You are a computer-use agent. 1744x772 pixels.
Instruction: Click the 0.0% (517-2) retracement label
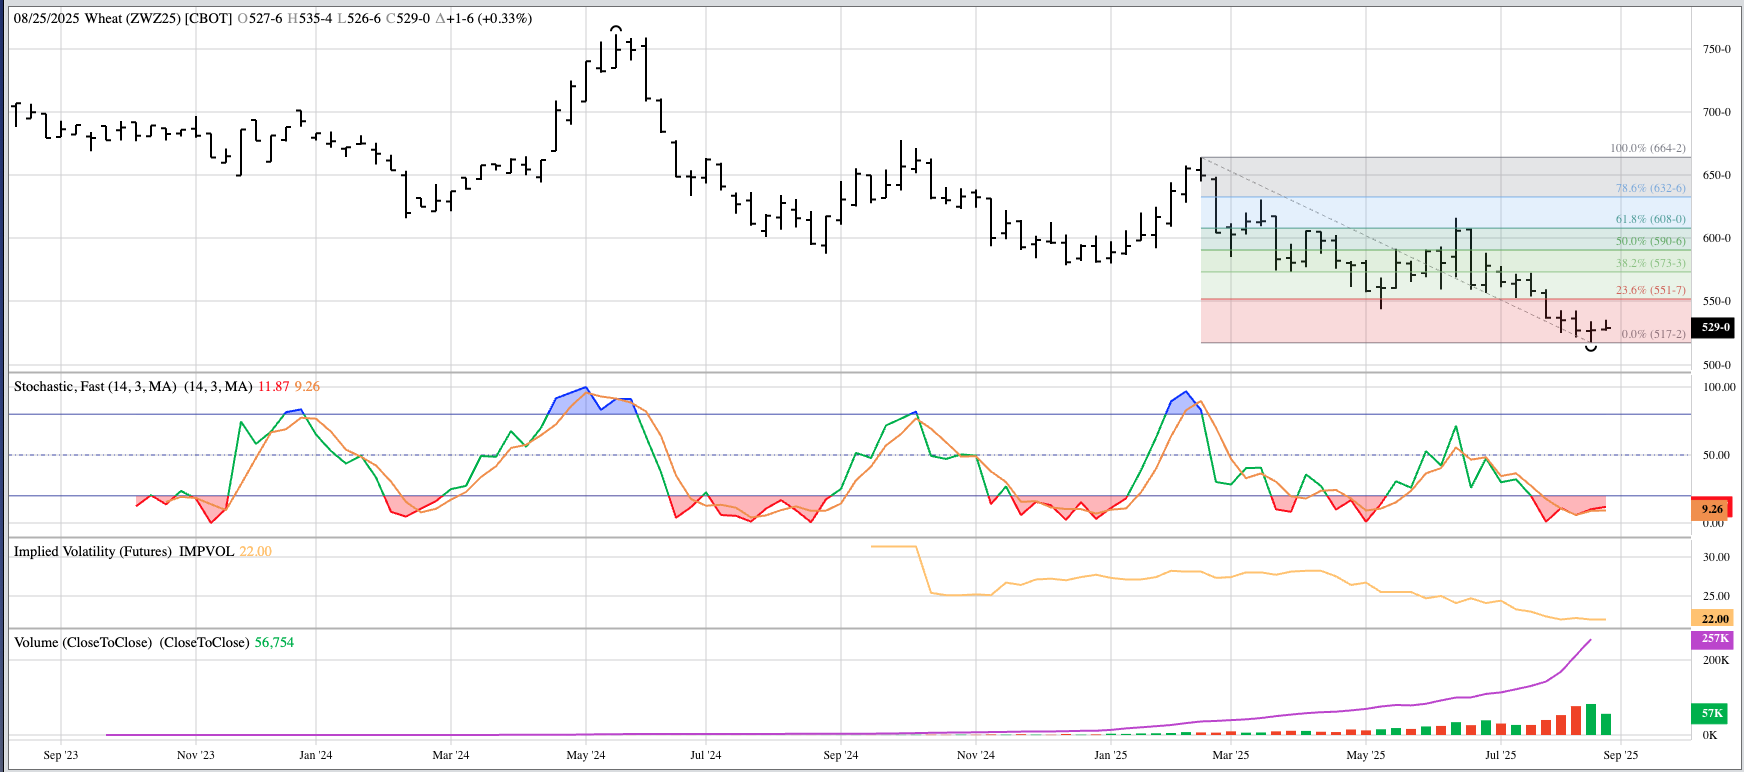(x=1653, y=334)
